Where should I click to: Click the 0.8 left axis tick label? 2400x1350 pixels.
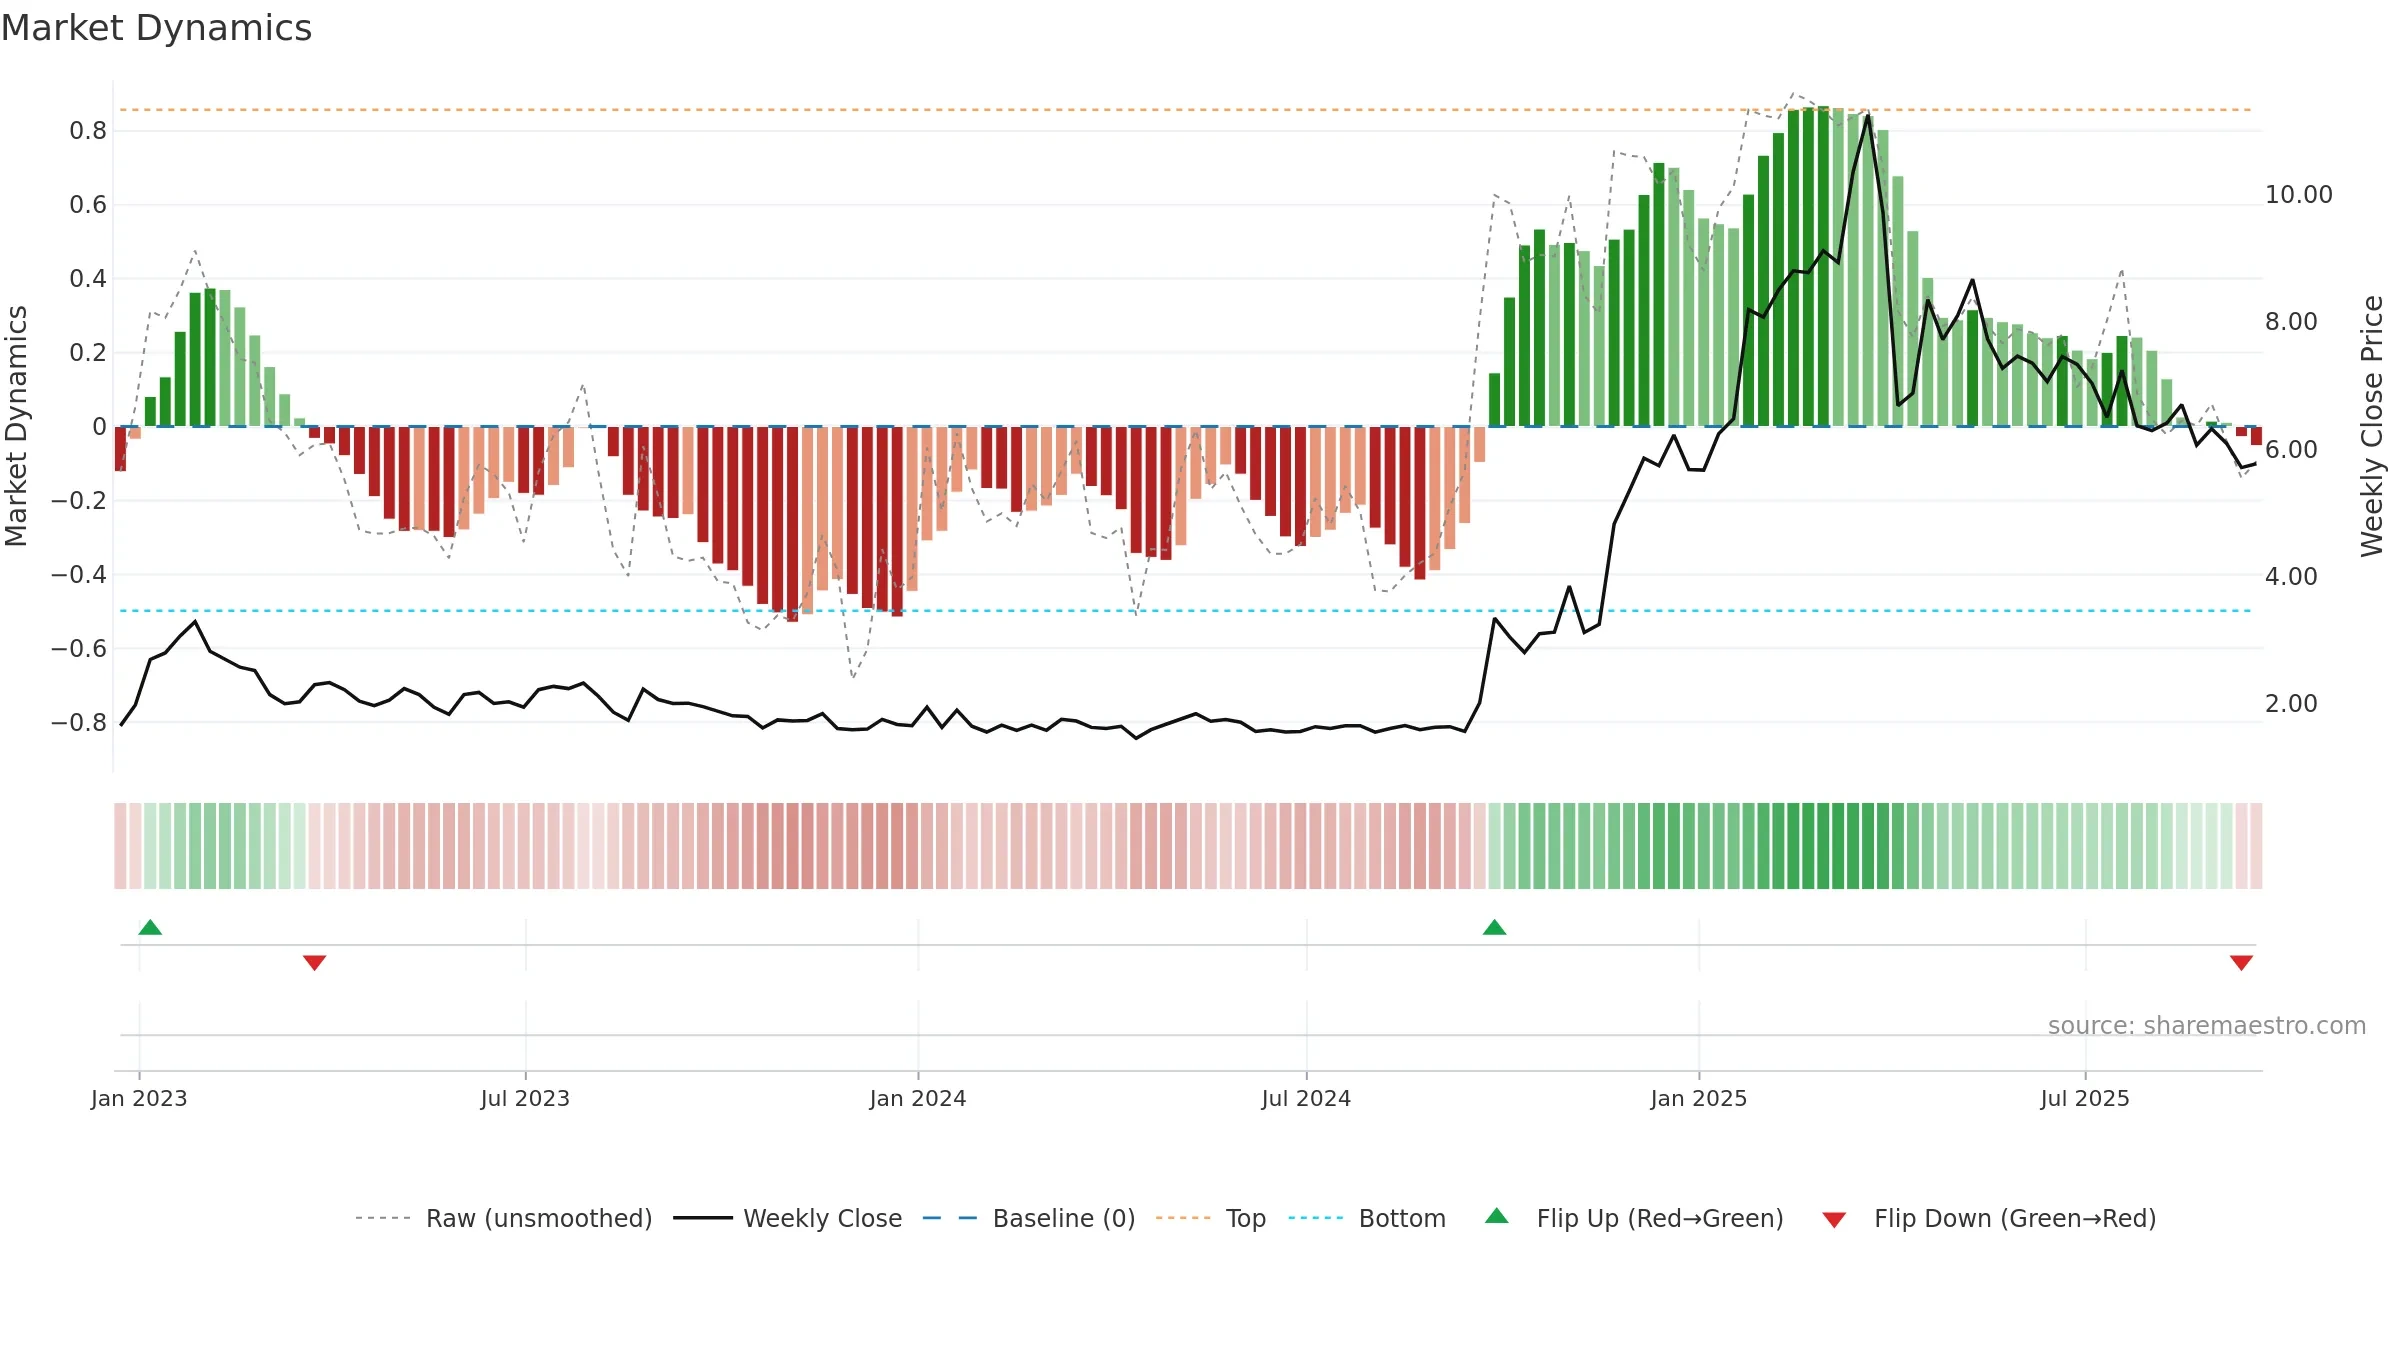coord(88,131)
